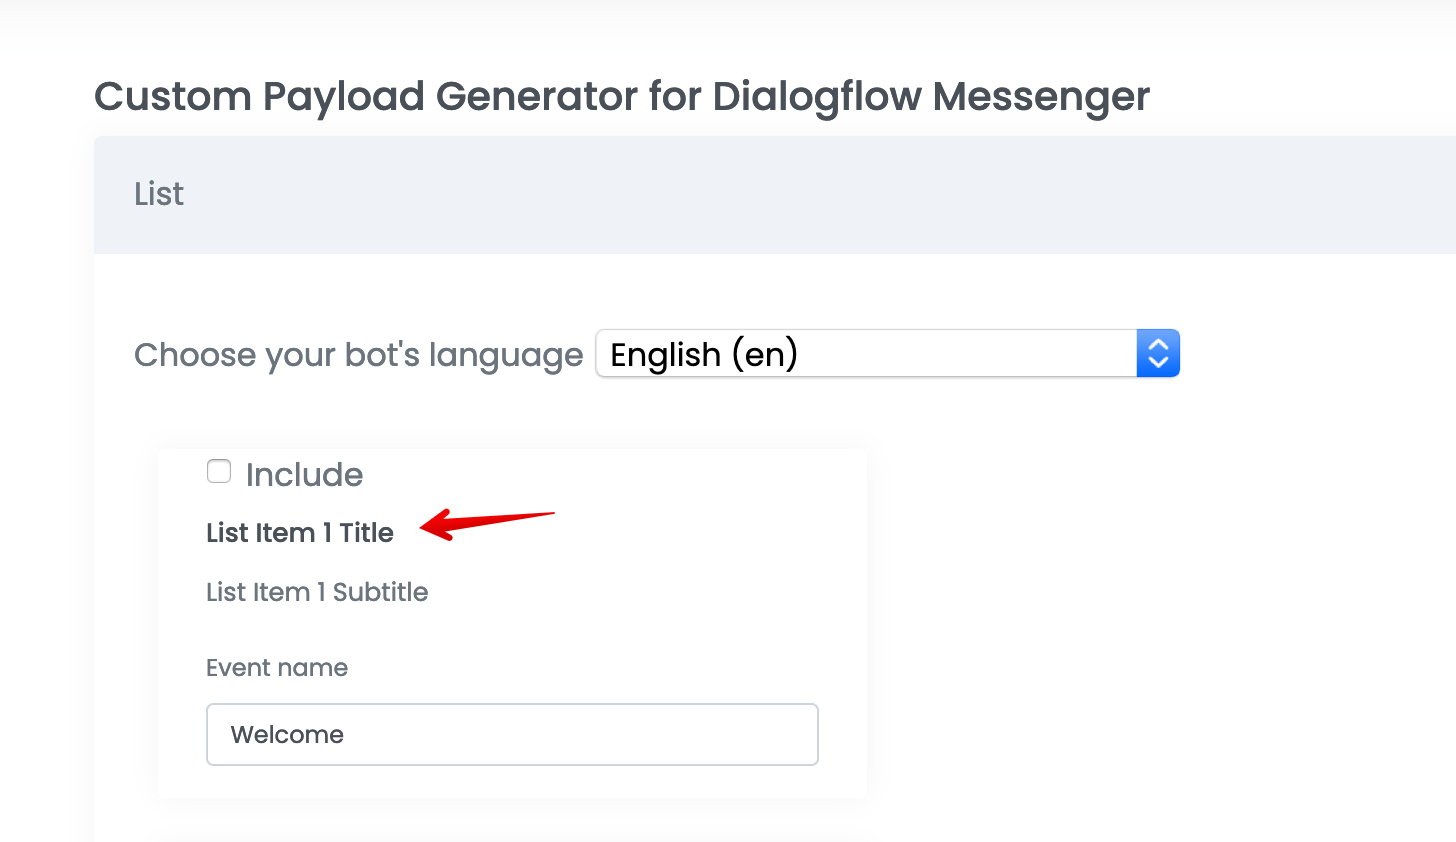Click the List Item 1 Subtitle text
The width and height of the screenshot is (1456, 842).
(x=317, y=592)
